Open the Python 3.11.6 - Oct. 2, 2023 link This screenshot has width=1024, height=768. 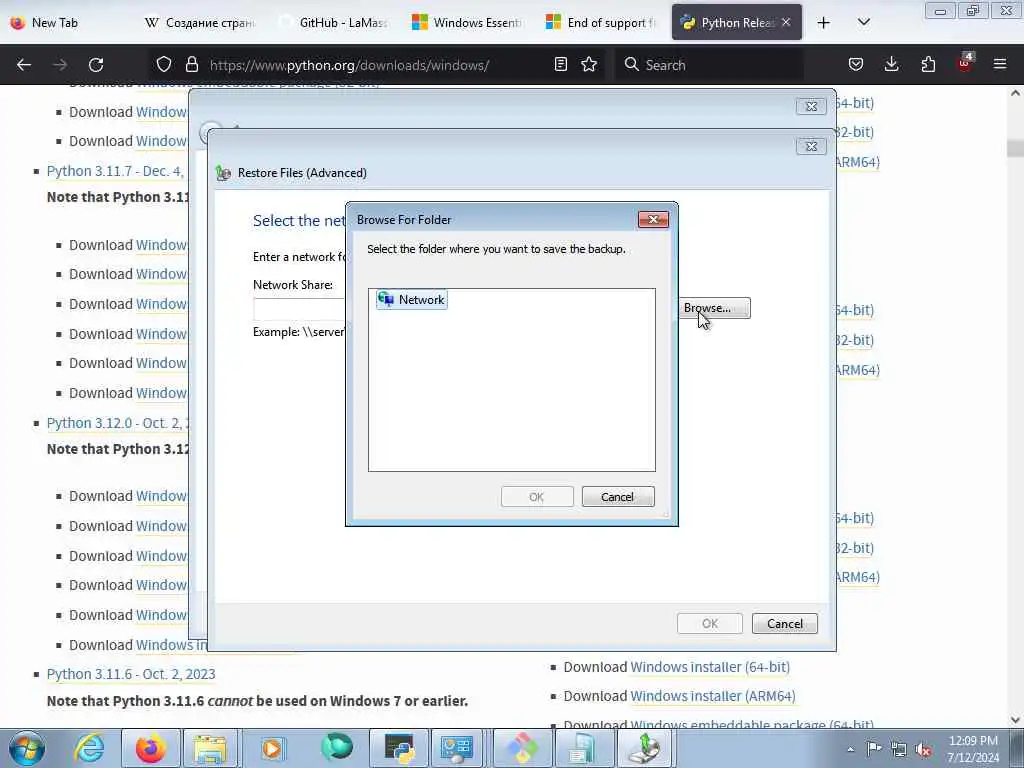pyautogui.click(x=131, y=674)
